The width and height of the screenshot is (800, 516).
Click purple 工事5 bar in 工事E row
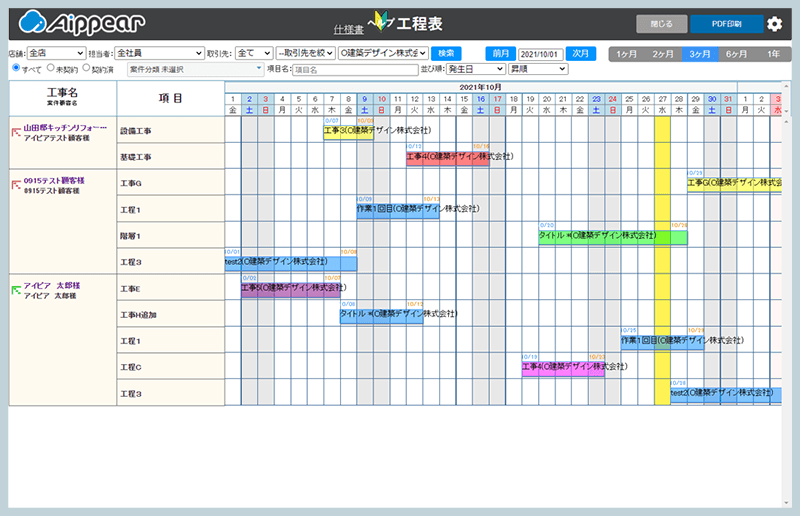coord(291,289)
